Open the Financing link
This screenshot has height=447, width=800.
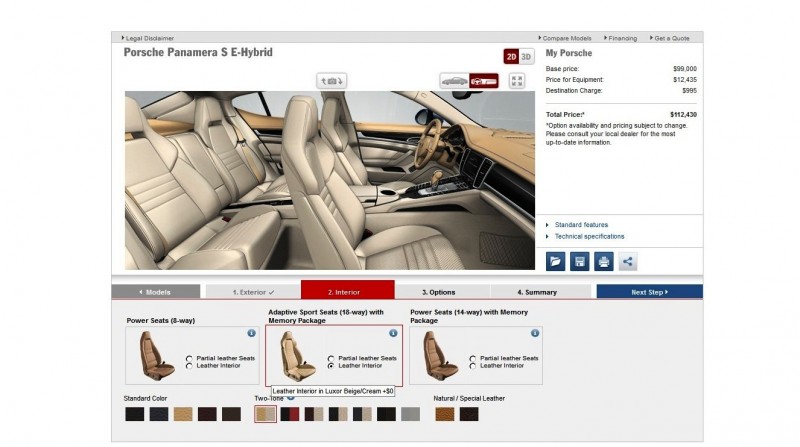pyautogui.click(x=620, y=38)
